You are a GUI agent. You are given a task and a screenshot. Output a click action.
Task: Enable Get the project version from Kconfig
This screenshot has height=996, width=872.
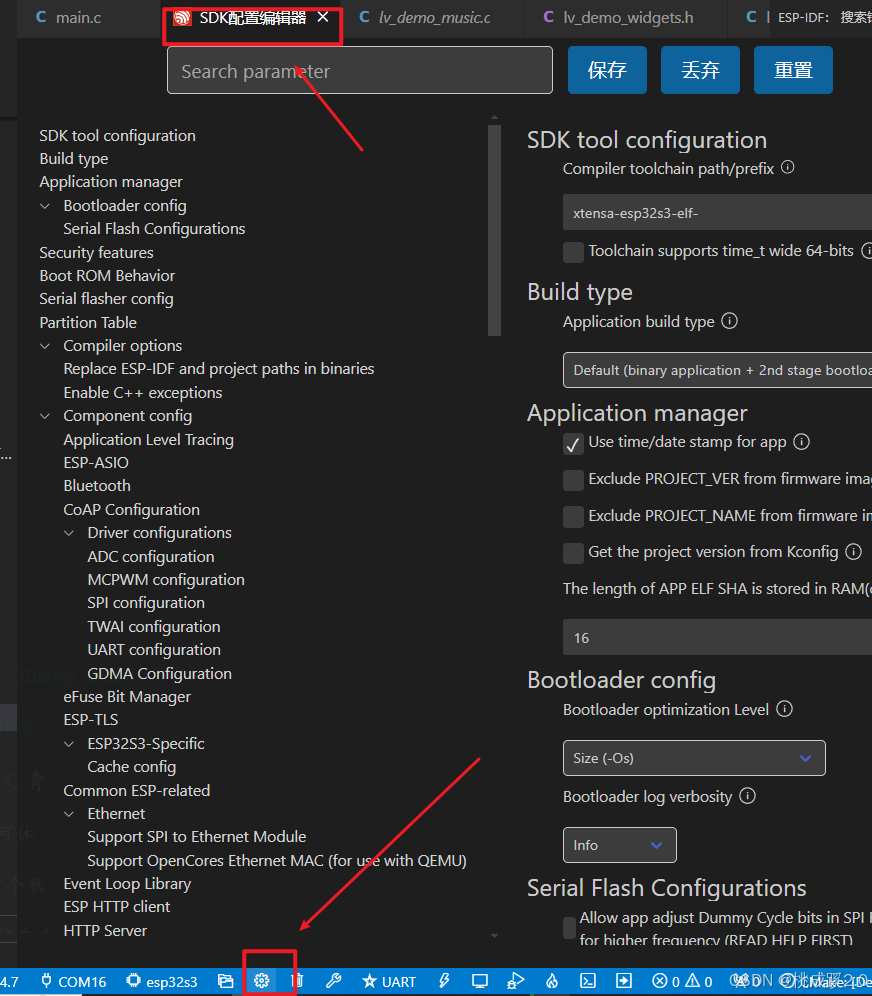(573, 553)
